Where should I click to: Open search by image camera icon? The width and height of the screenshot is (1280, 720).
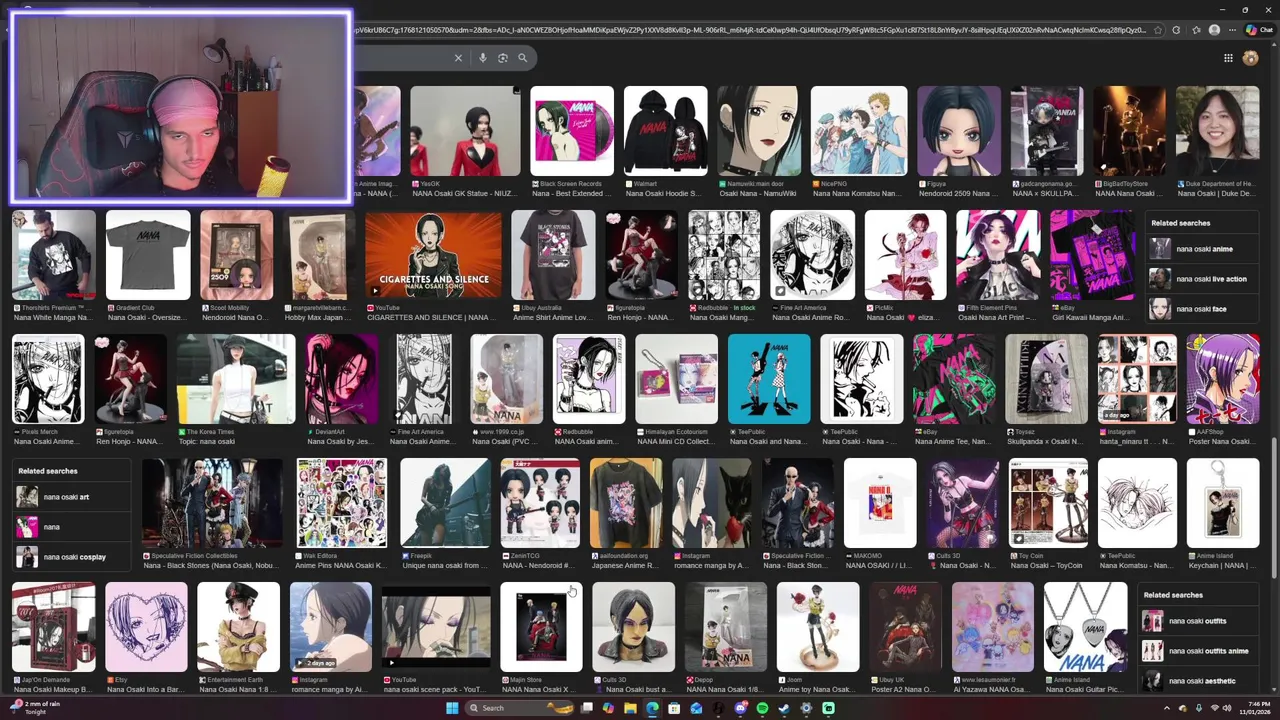click(x=503, y=58)
